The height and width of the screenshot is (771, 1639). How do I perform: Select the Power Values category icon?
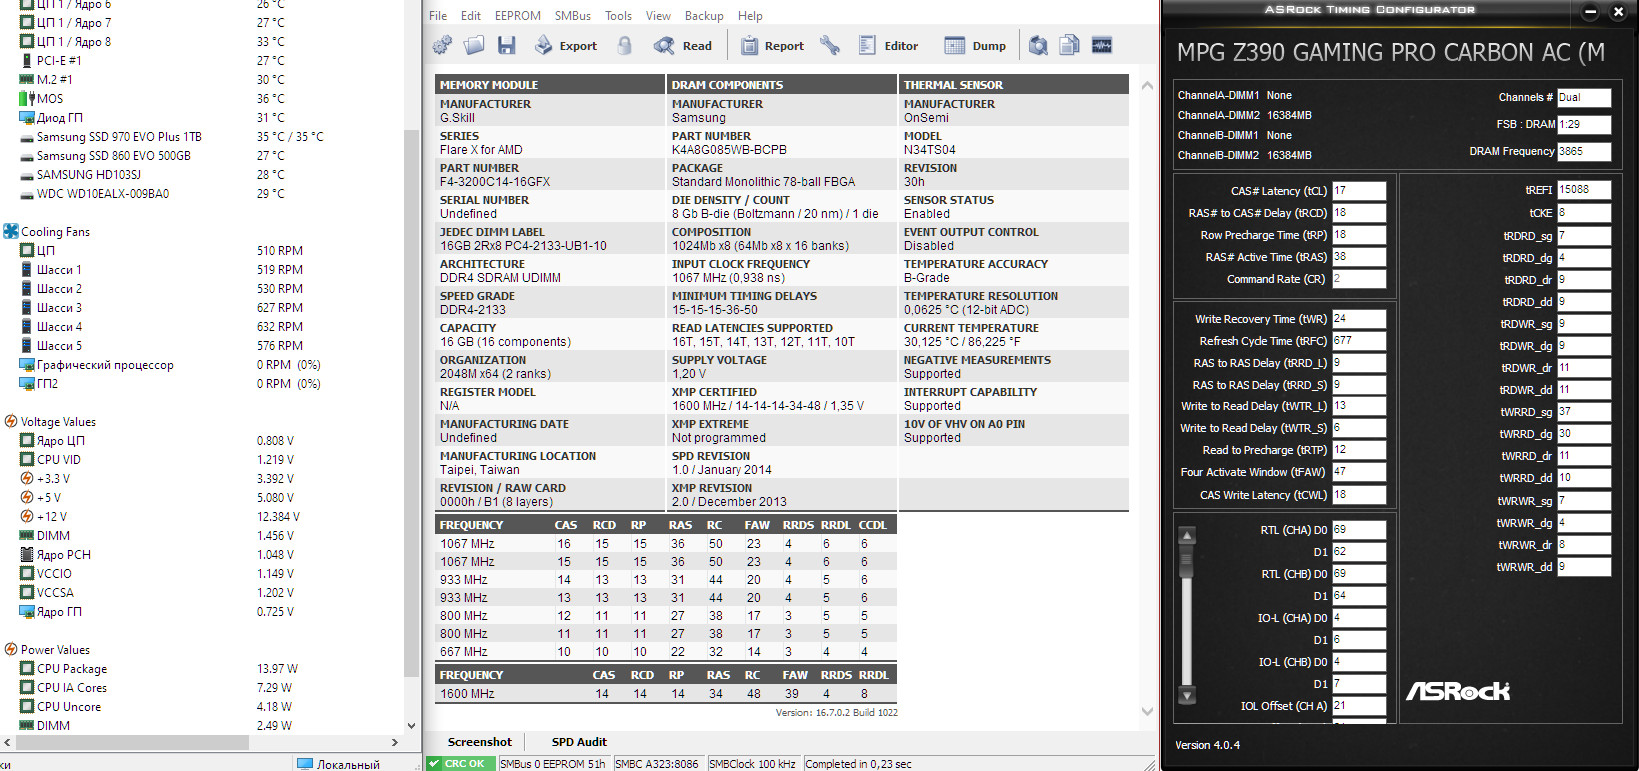[11, 649]
